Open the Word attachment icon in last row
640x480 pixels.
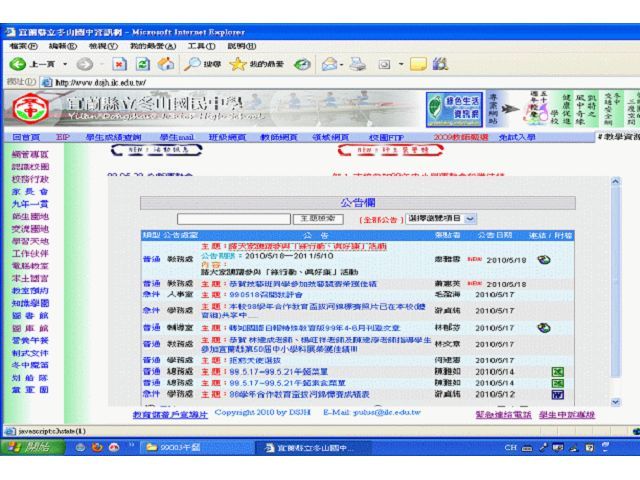coord(558,393)
